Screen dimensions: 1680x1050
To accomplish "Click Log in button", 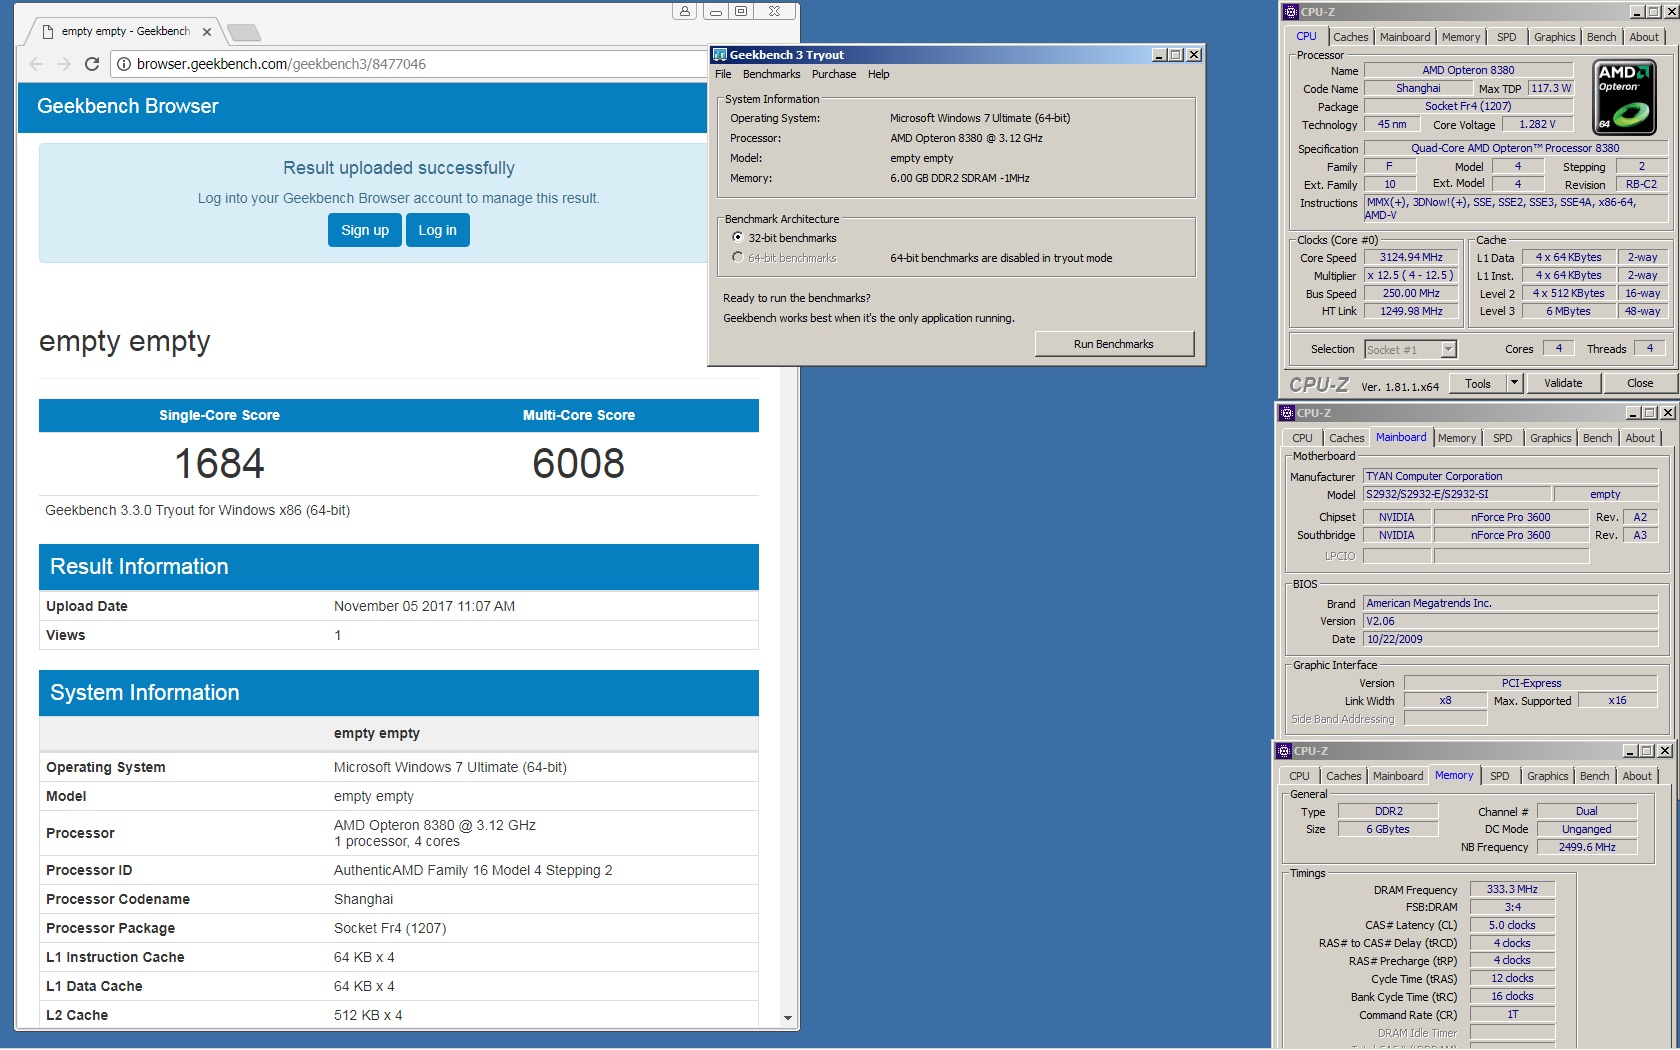I will click(437, 230).
